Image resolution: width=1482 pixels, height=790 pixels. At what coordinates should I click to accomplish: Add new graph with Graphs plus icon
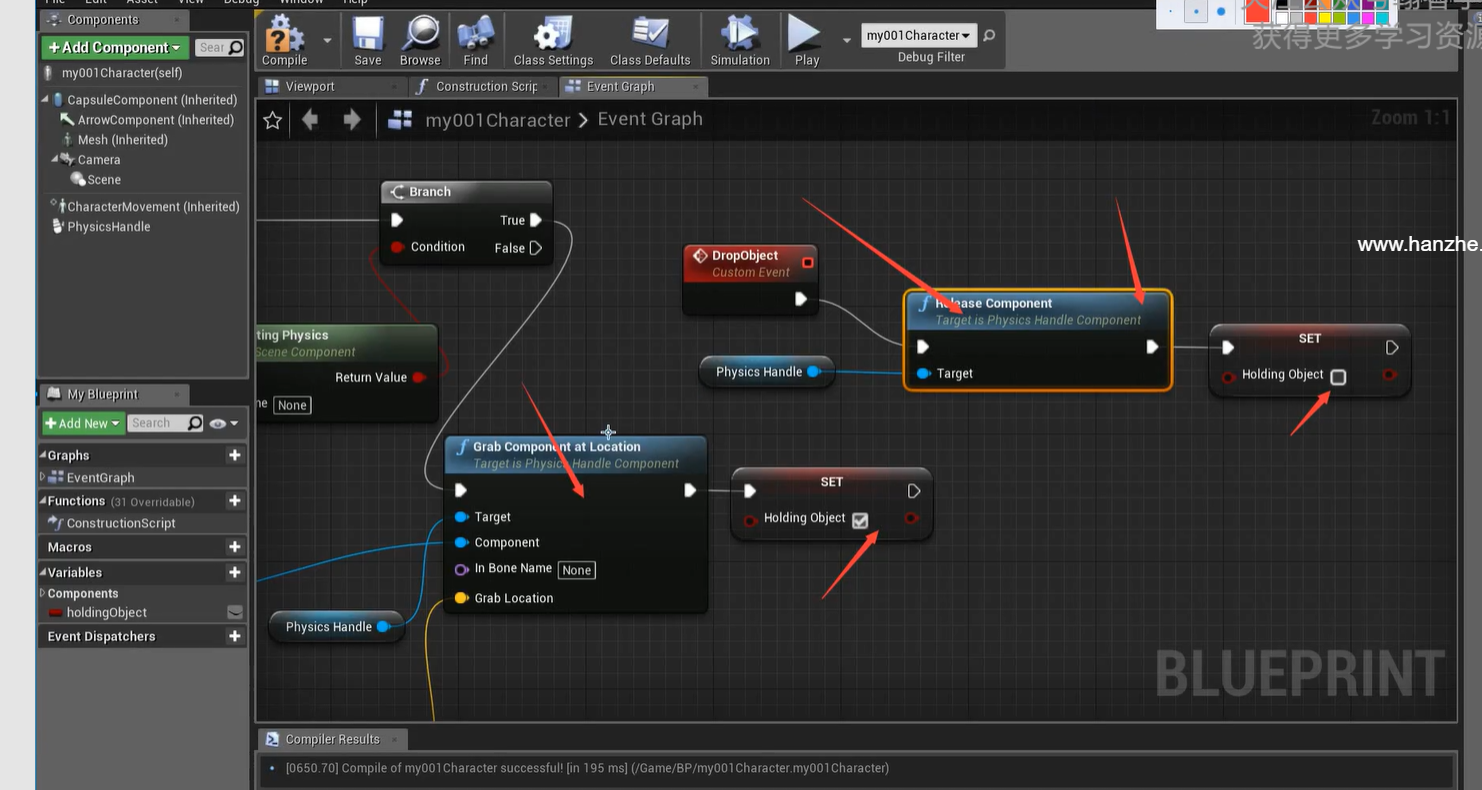[x=235, y=455]
